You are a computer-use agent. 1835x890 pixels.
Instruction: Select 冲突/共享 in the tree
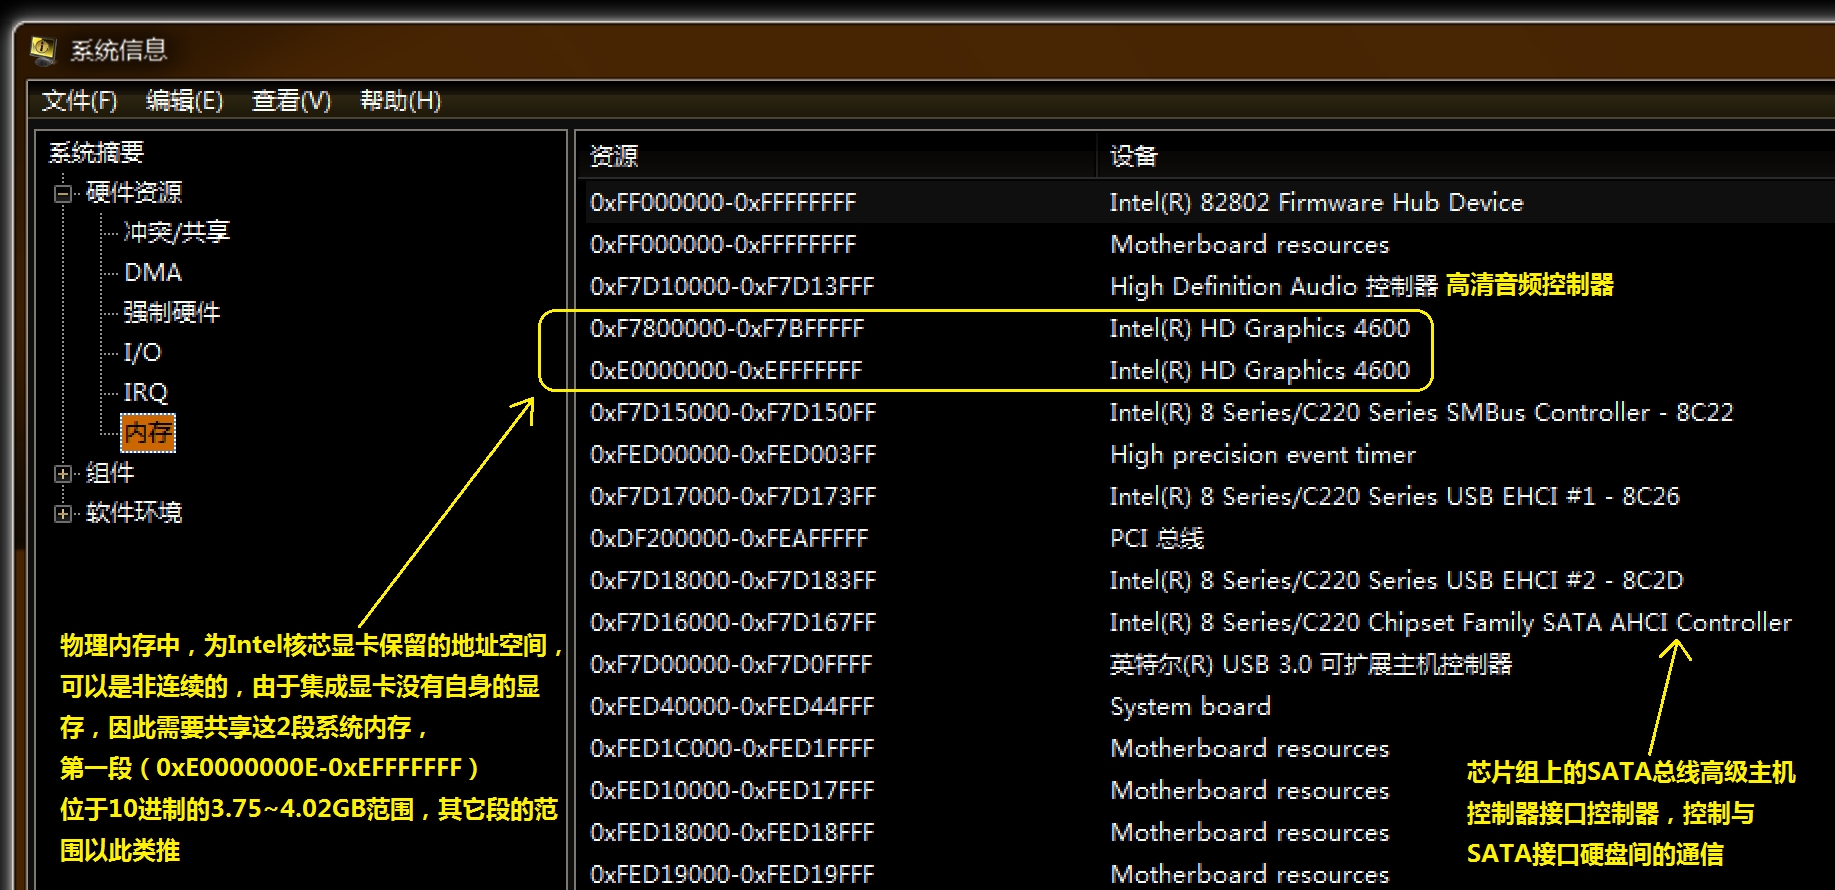176,233
